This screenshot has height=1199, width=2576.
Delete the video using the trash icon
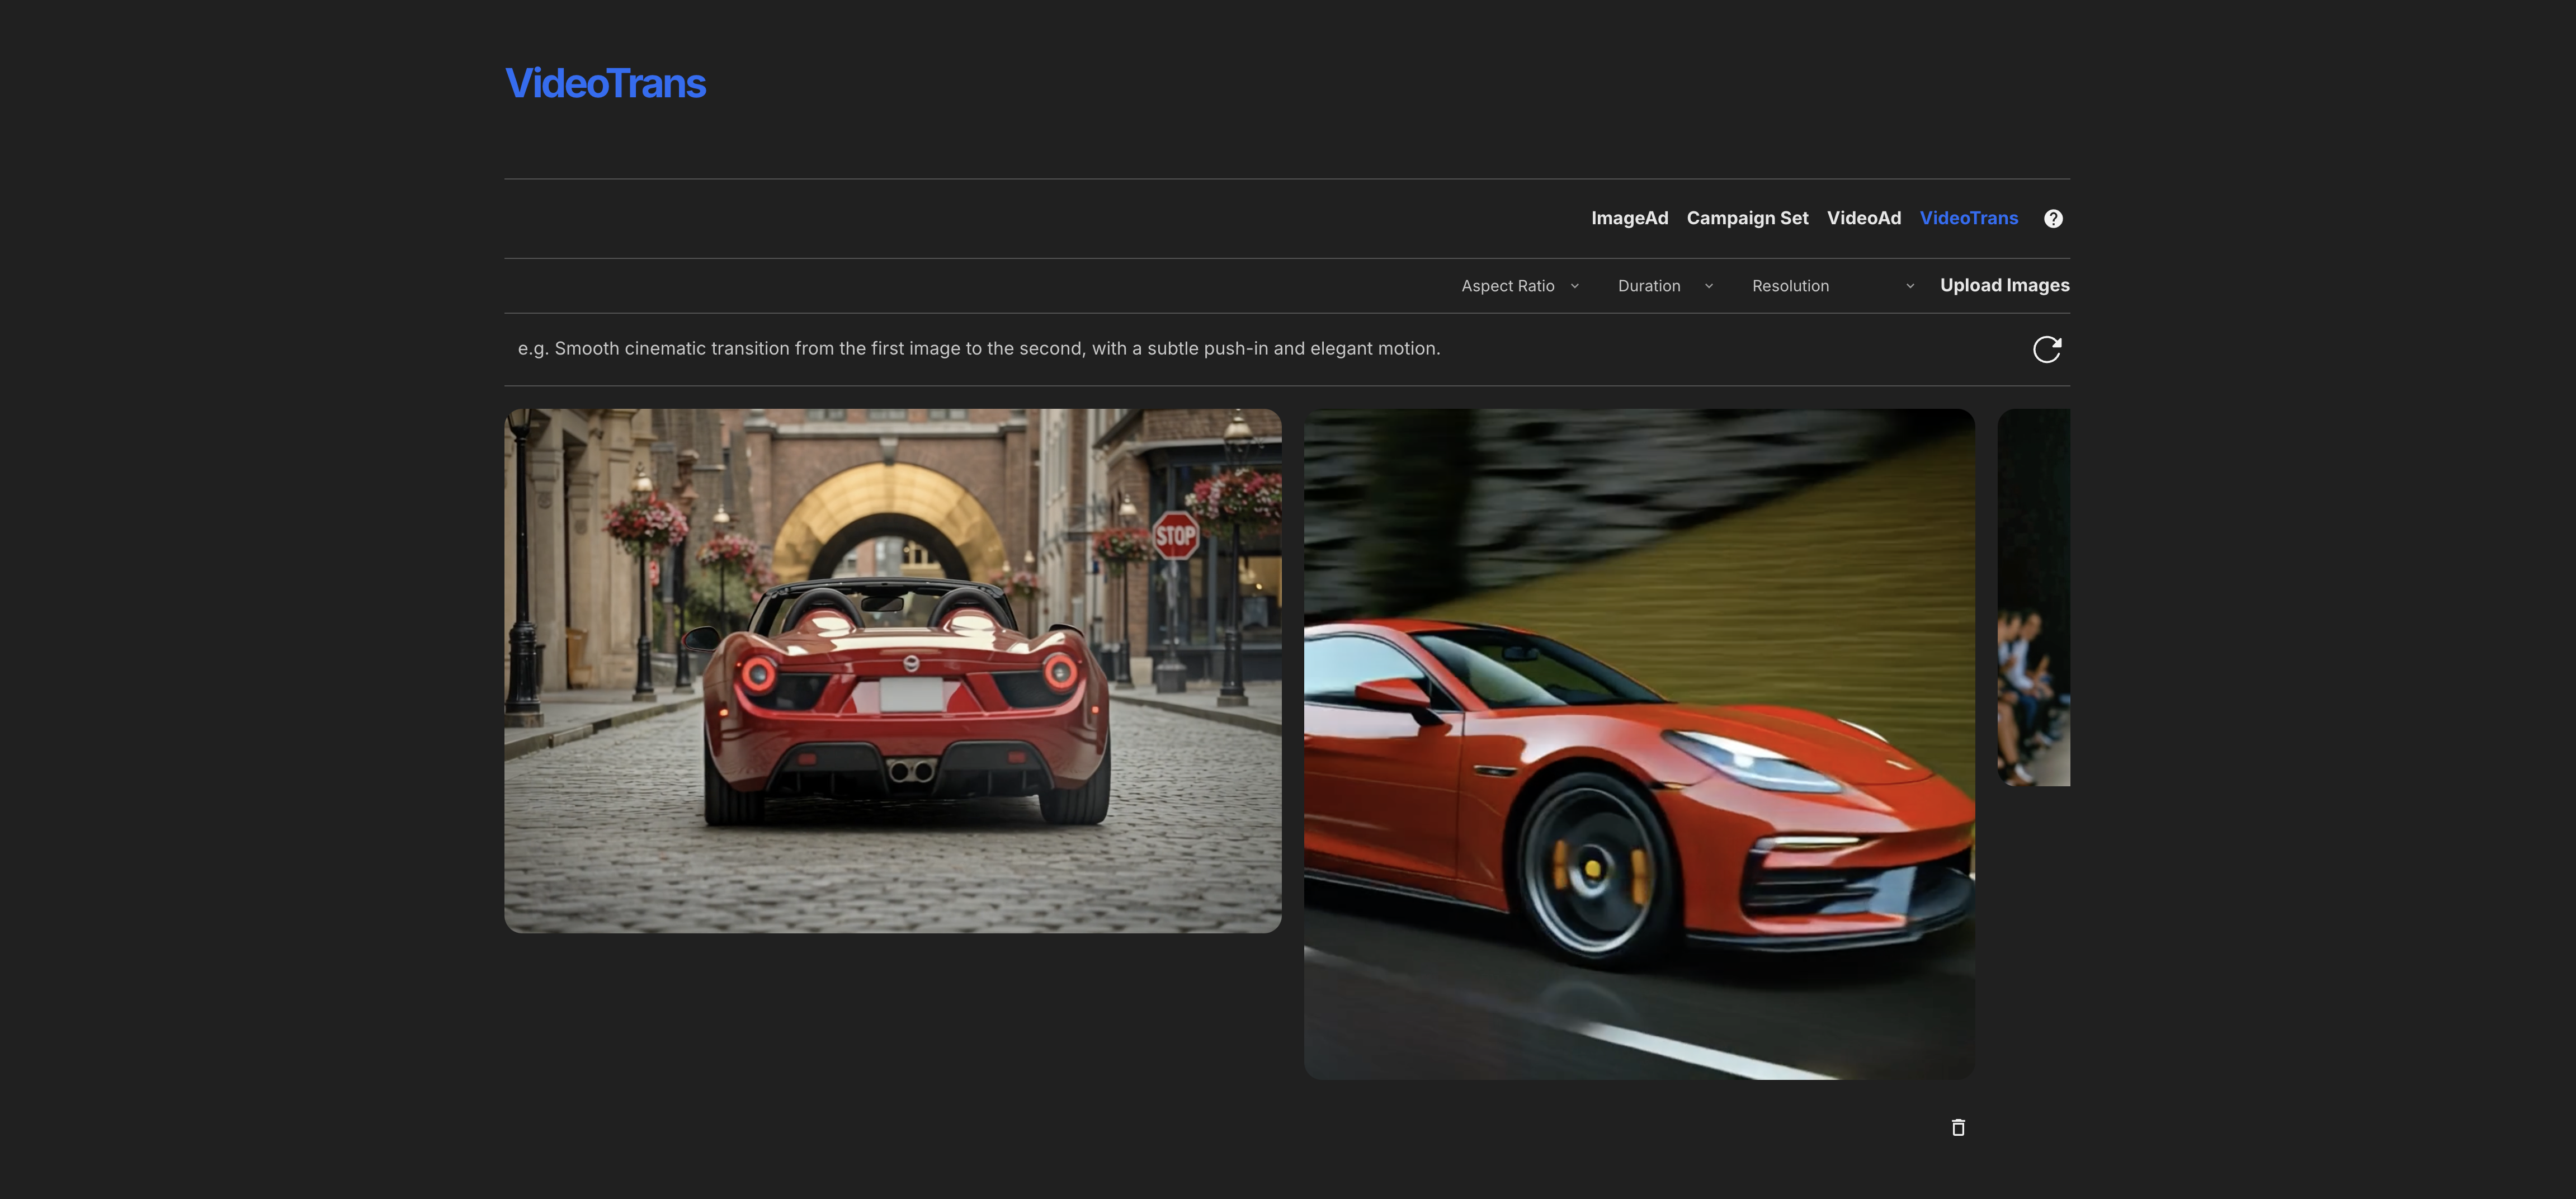click(1958, 1127)
